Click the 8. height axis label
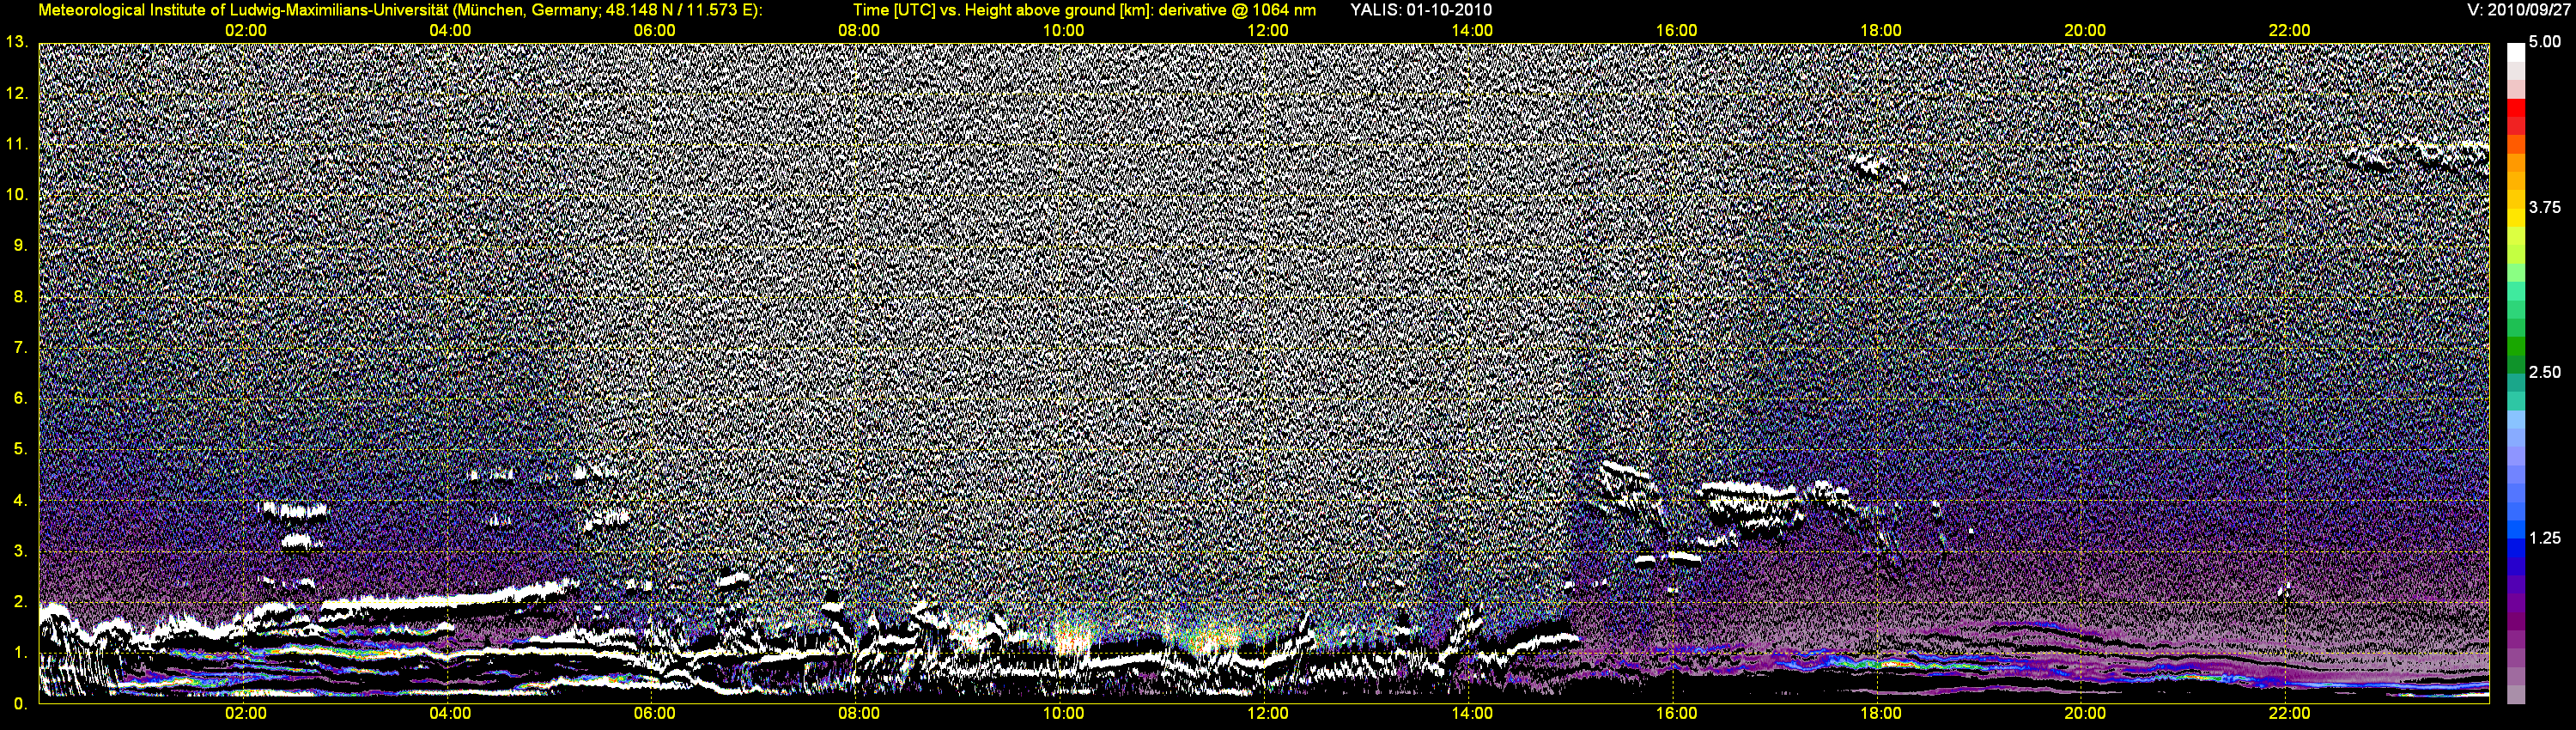 click(20, 297)
